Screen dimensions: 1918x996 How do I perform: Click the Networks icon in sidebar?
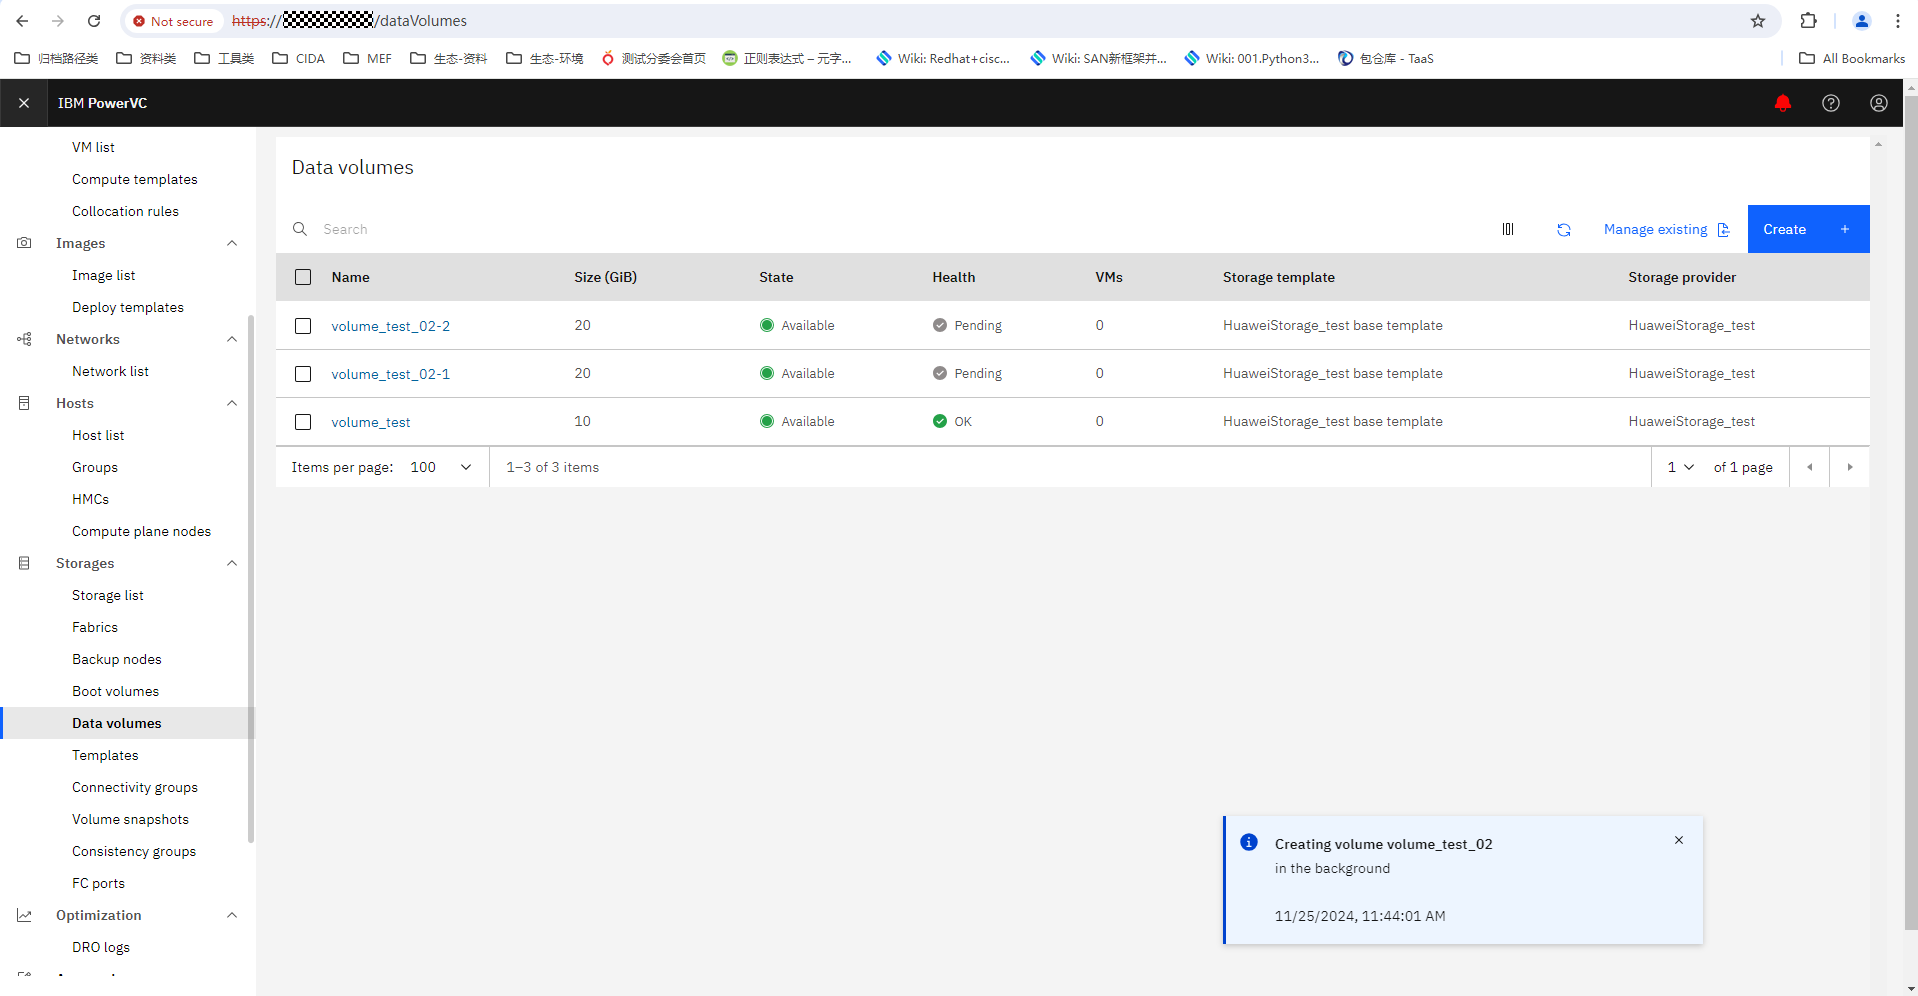24,339
